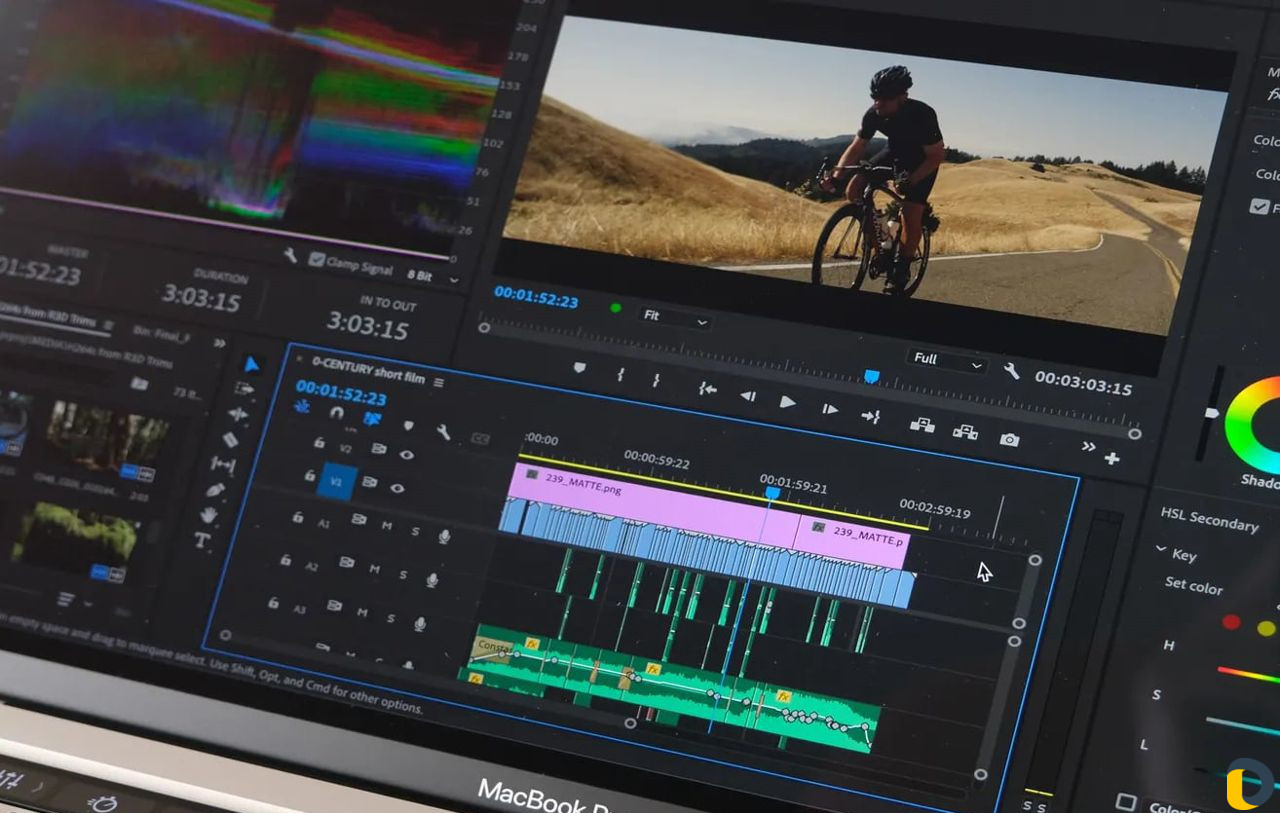Click the timeline timecode 00:01:52:23
The width and height of the screenshot is (1280, 813).
pyautogui.click(x=341, y=391)
